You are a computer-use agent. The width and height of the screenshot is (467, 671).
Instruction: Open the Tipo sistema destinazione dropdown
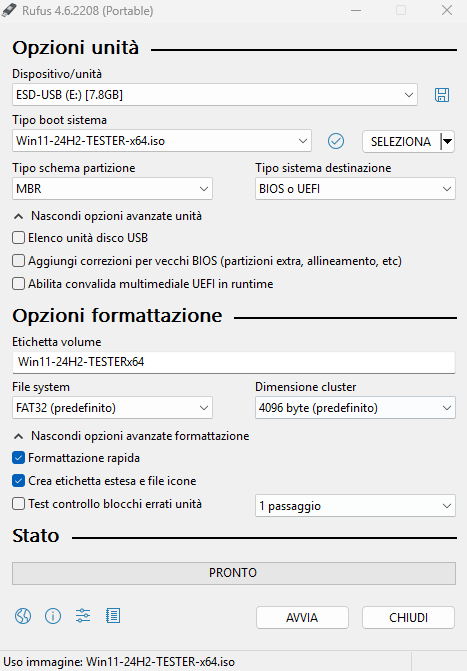coord(355,189)
